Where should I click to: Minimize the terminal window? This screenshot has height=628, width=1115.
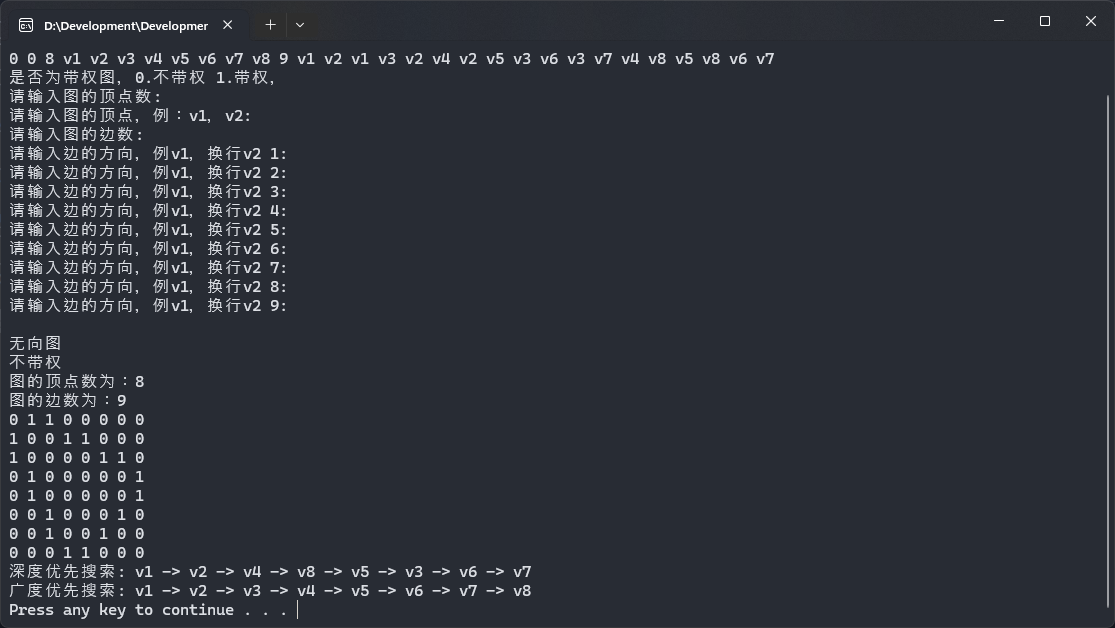[998, 21]
